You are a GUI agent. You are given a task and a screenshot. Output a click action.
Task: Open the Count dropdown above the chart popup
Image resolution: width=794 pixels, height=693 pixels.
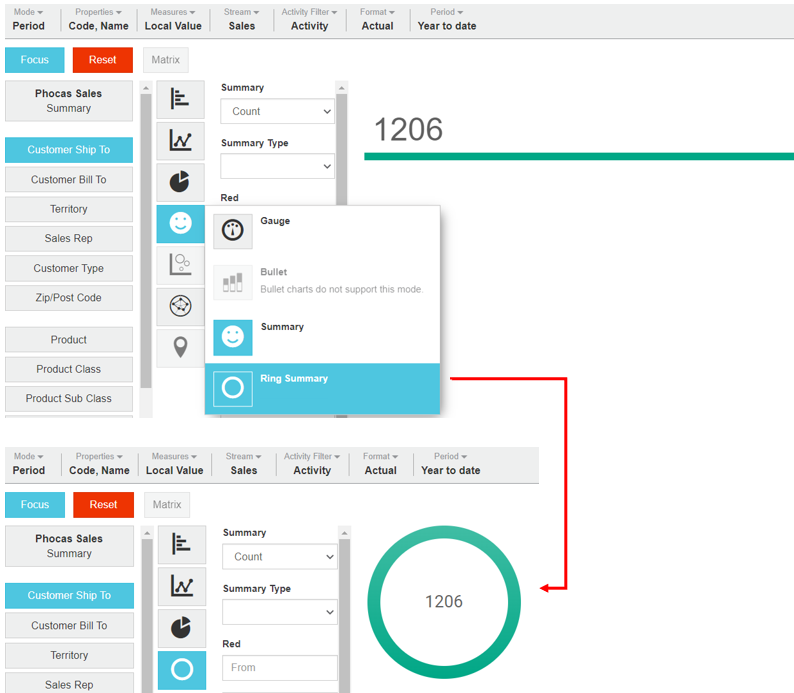click(x=276, y=111)
